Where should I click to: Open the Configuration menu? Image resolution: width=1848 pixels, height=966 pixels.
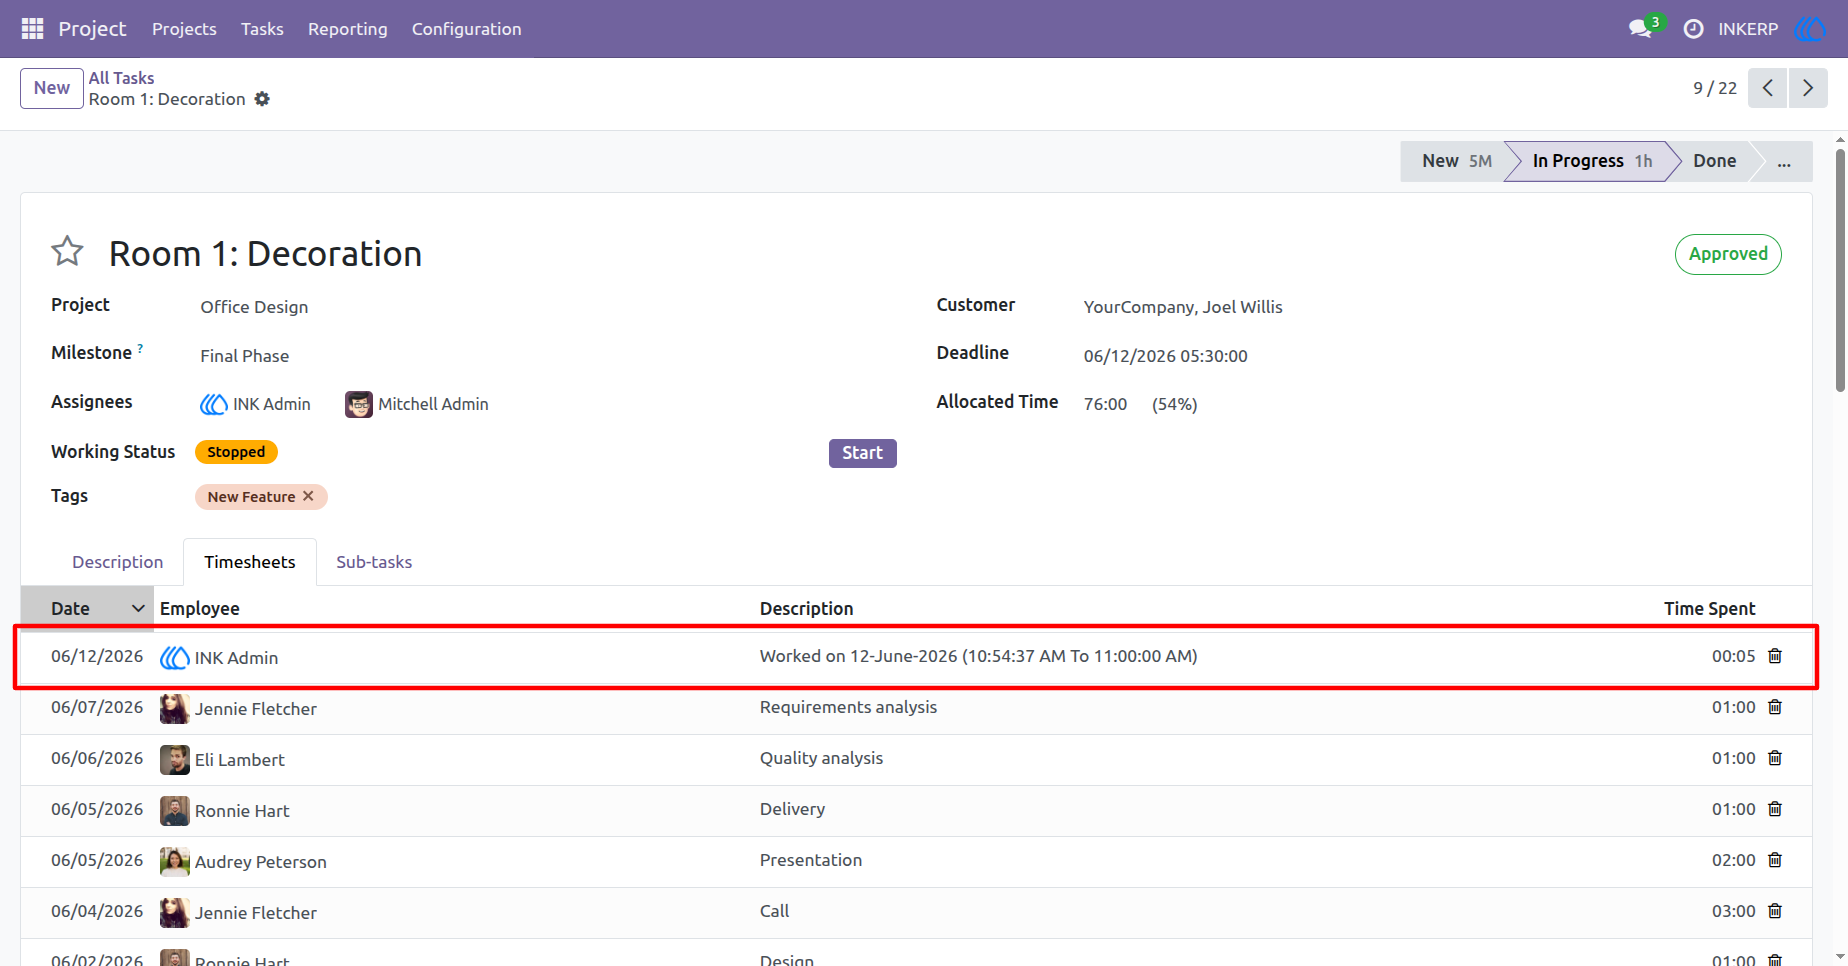click(467, 29)
